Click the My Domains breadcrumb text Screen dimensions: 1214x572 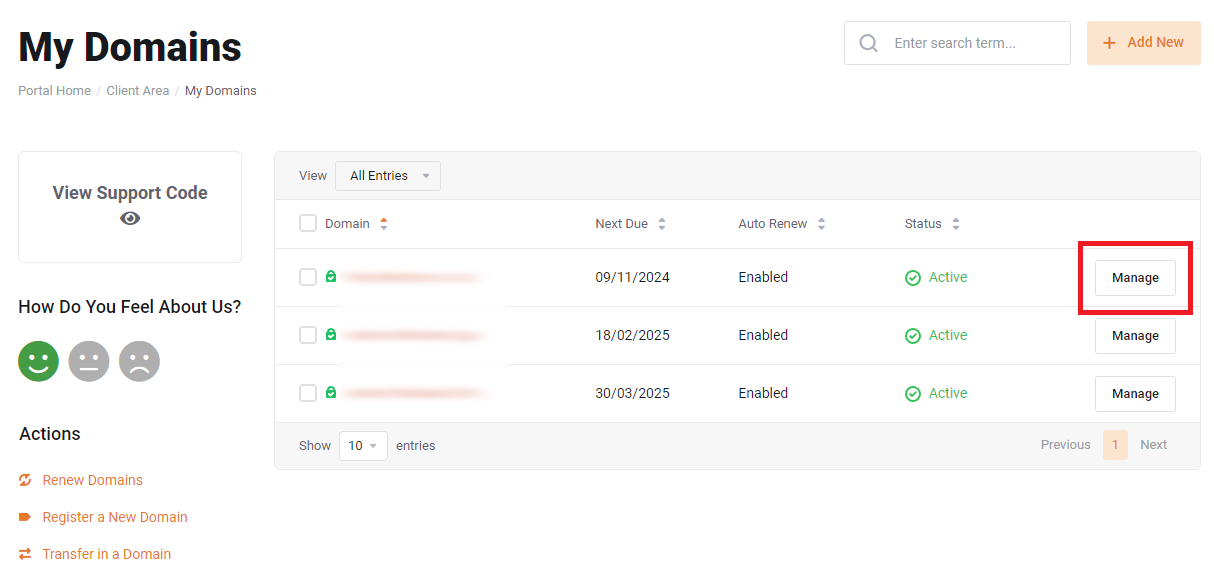221,91
